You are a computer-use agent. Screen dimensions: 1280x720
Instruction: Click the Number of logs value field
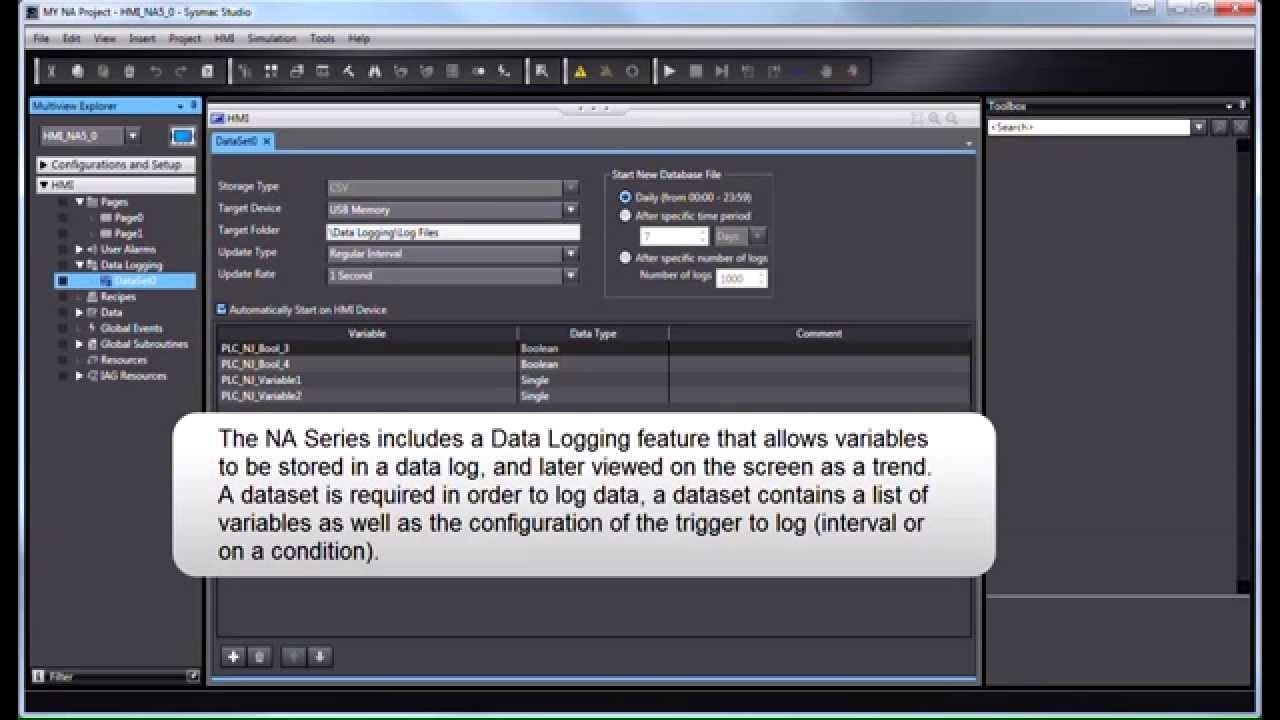742,279
